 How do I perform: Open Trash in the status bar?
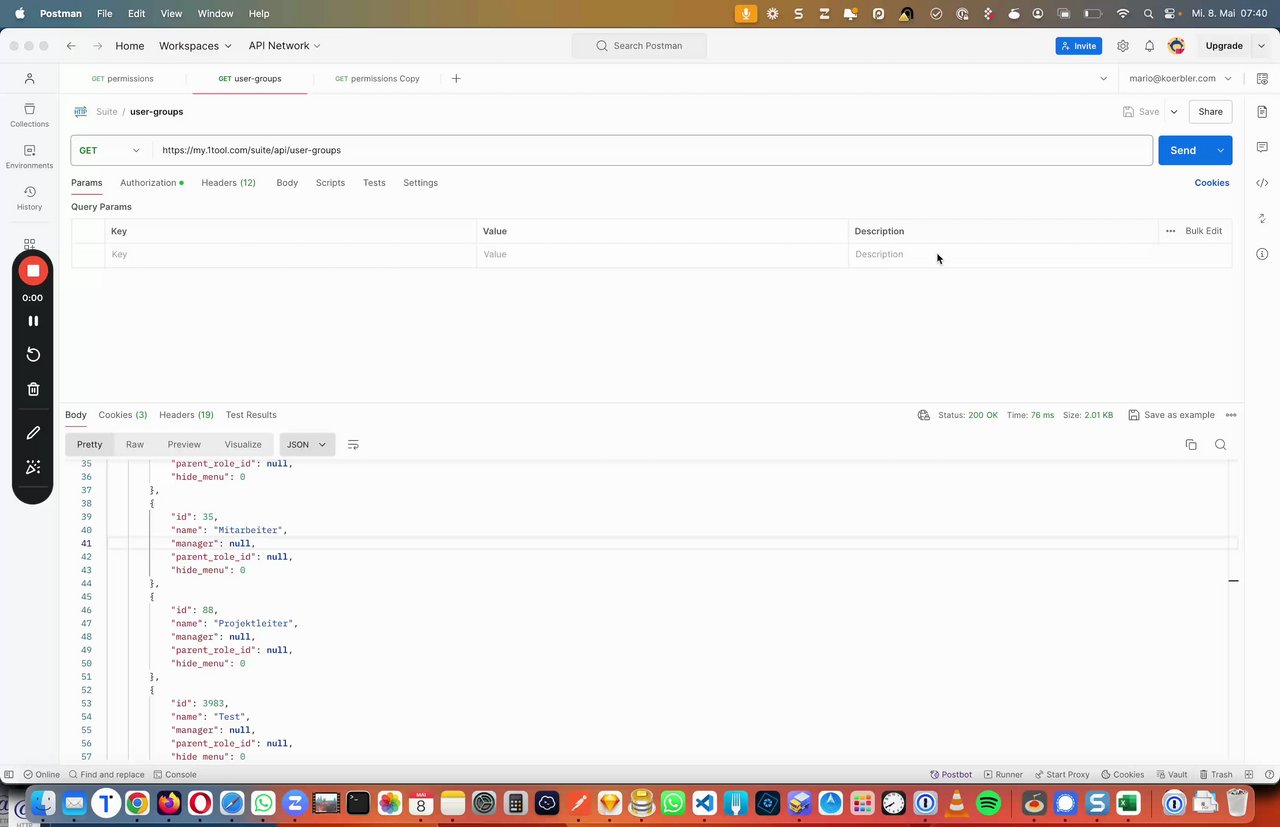(x=1215, y=775)
